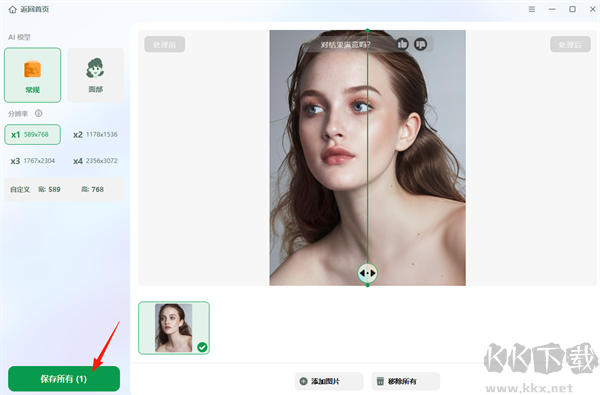The width and height of the screenshot is (600, 395).
Task: Open the resolution info icon
Action: (x=39, y=113)
